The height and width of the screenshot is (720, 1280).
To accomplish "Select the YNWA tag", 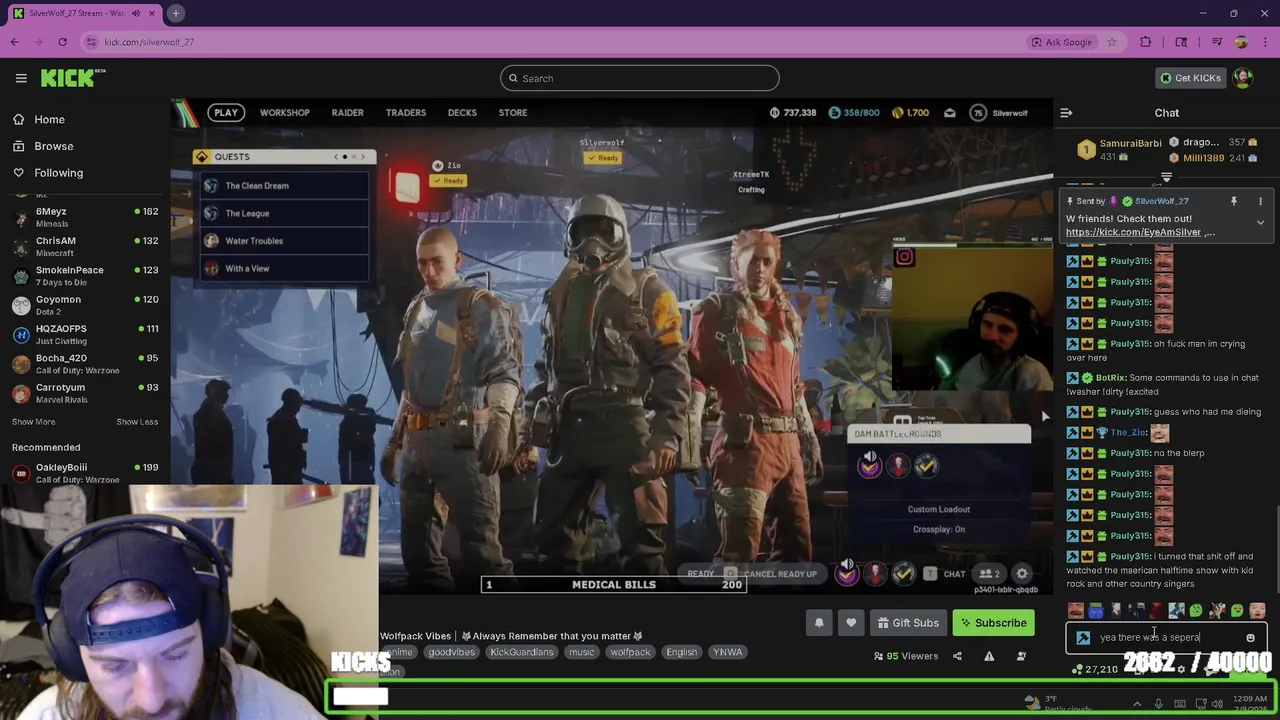I will click(x=727, y=652).
